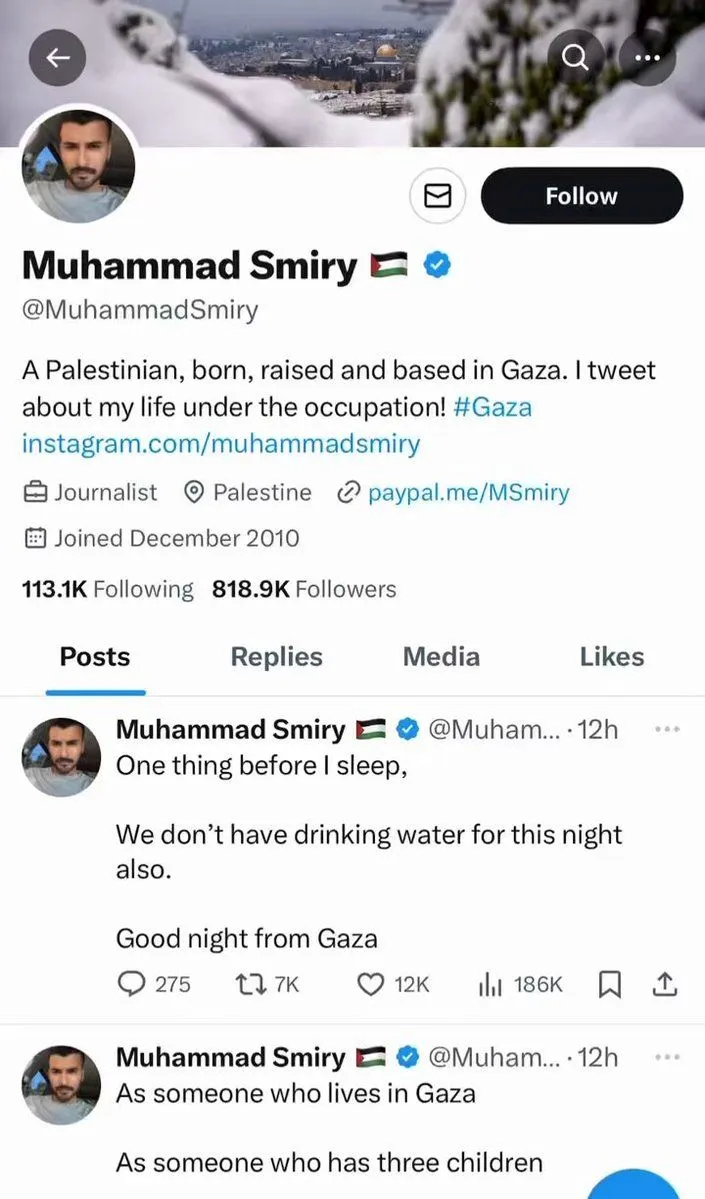Open more options on first post

coord(666,730)
